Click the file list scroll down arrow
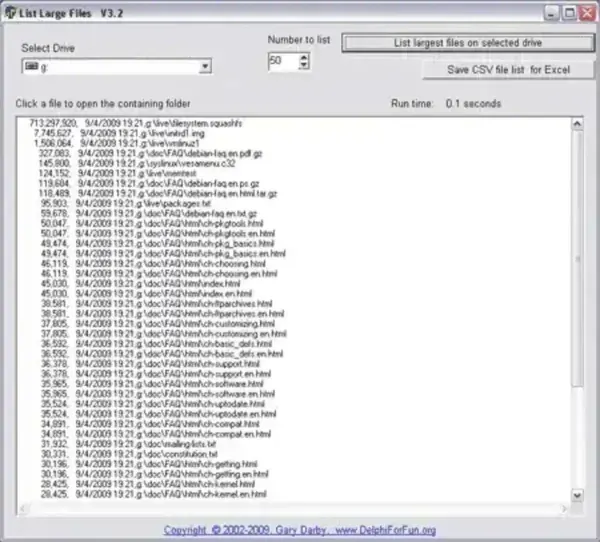 point(577,495)
